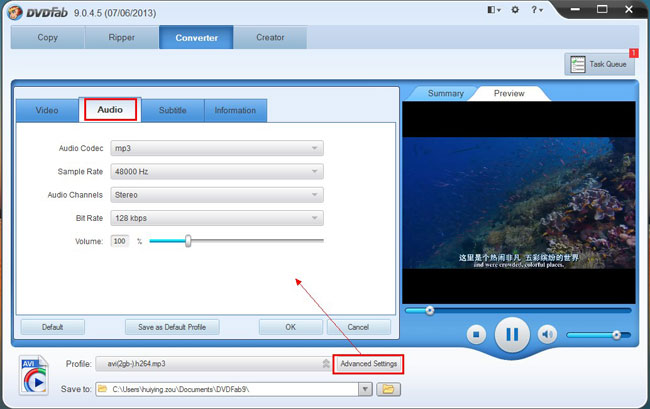Open the Information tab
Screen dimensions: 650x409
(235, 110)
